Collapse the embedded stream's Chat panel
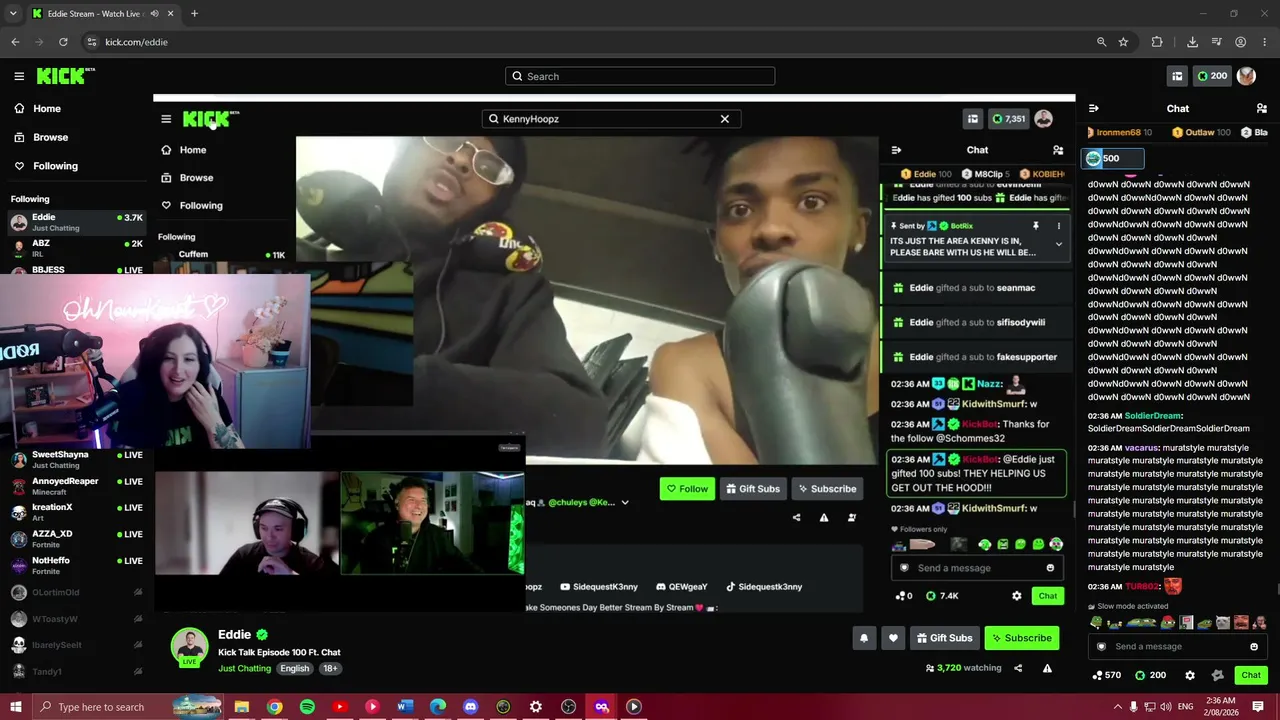This screenshot has width=1280, height=720. [x=896, y=150]
